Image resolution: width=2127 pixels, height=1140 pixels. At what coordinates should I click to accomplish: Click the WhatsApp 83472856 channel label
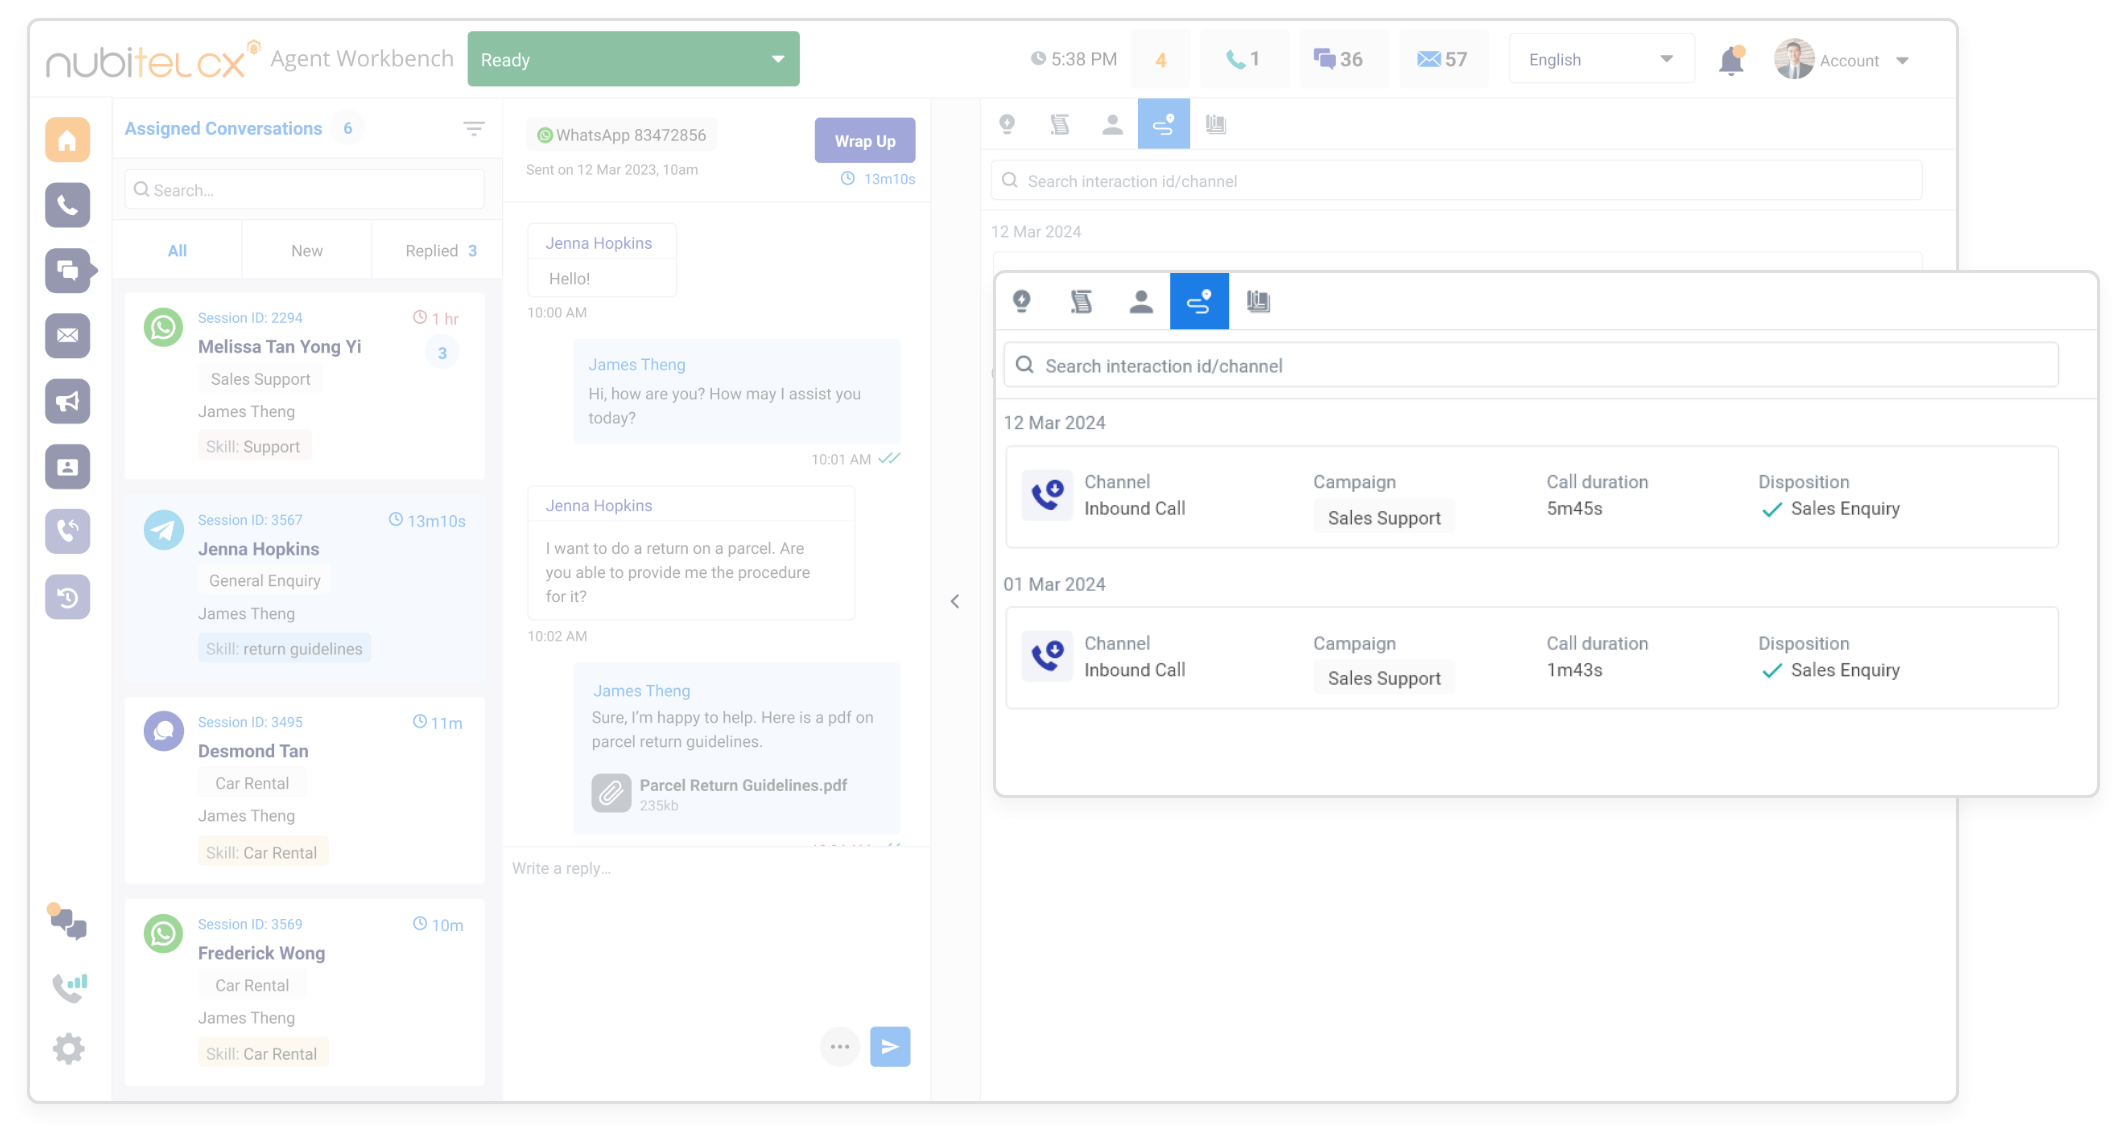(620, 135)
